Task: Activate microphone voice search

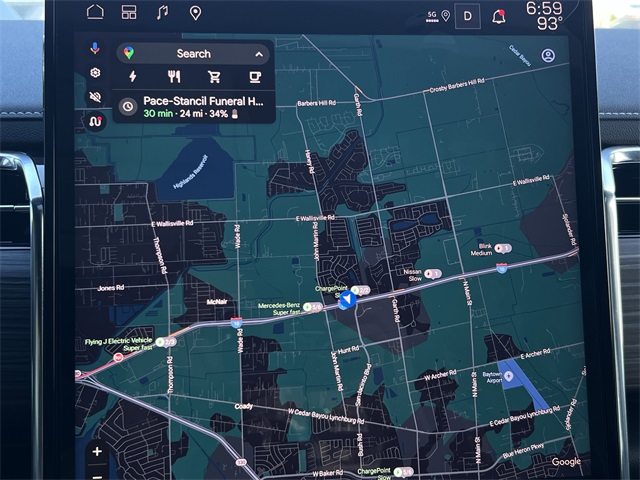Action: 95,48
